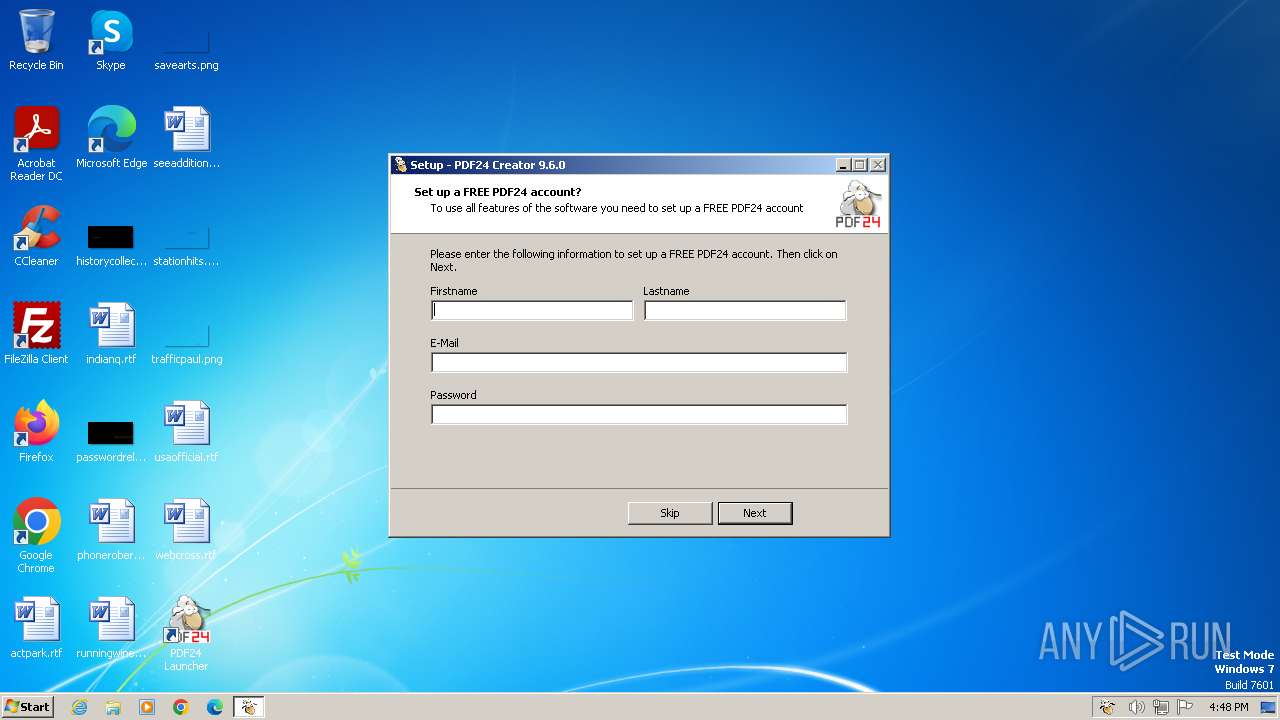Click the taskbar clock showing 4:48 PM
Image resolution: width=1280 pixels, height=720 pixels.
[1228, 707]
